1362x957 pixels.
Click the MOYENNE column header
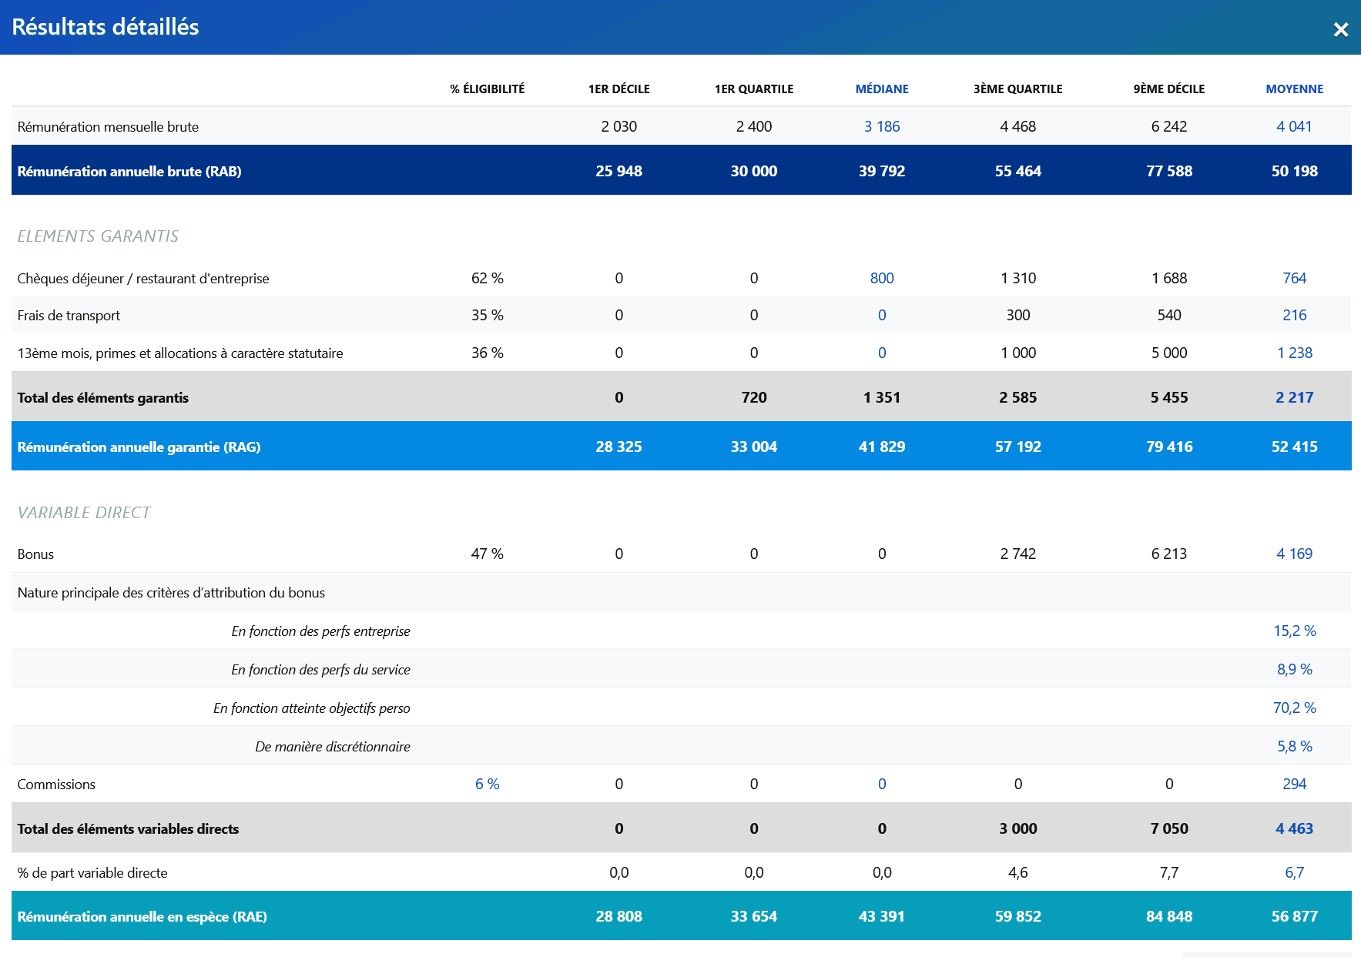pos(1294,89)
